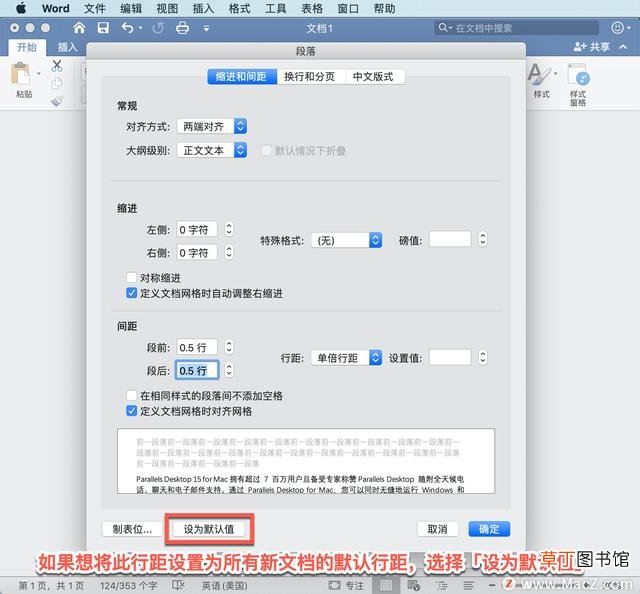Click the print layout view icon in status bar
Screen dimensions: 640x594
click(386, 586)
